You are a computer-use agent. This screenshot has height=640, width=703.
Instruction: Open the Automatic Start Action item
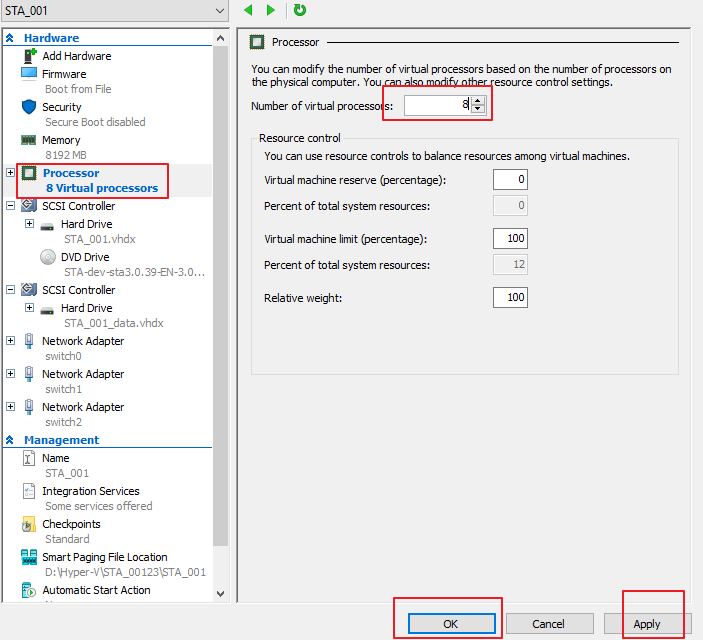pos(96,590)
